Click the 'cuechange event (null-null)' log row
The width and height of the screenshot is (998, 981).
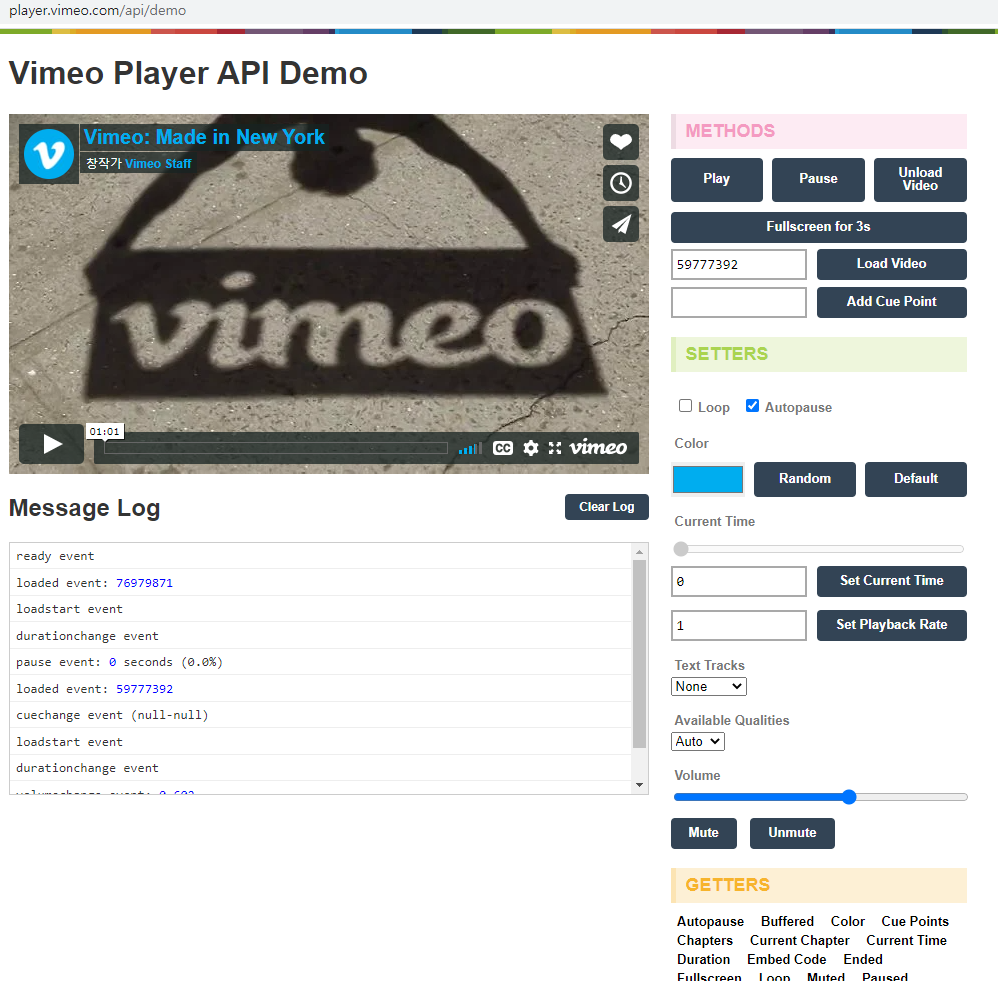click(321, 716)
